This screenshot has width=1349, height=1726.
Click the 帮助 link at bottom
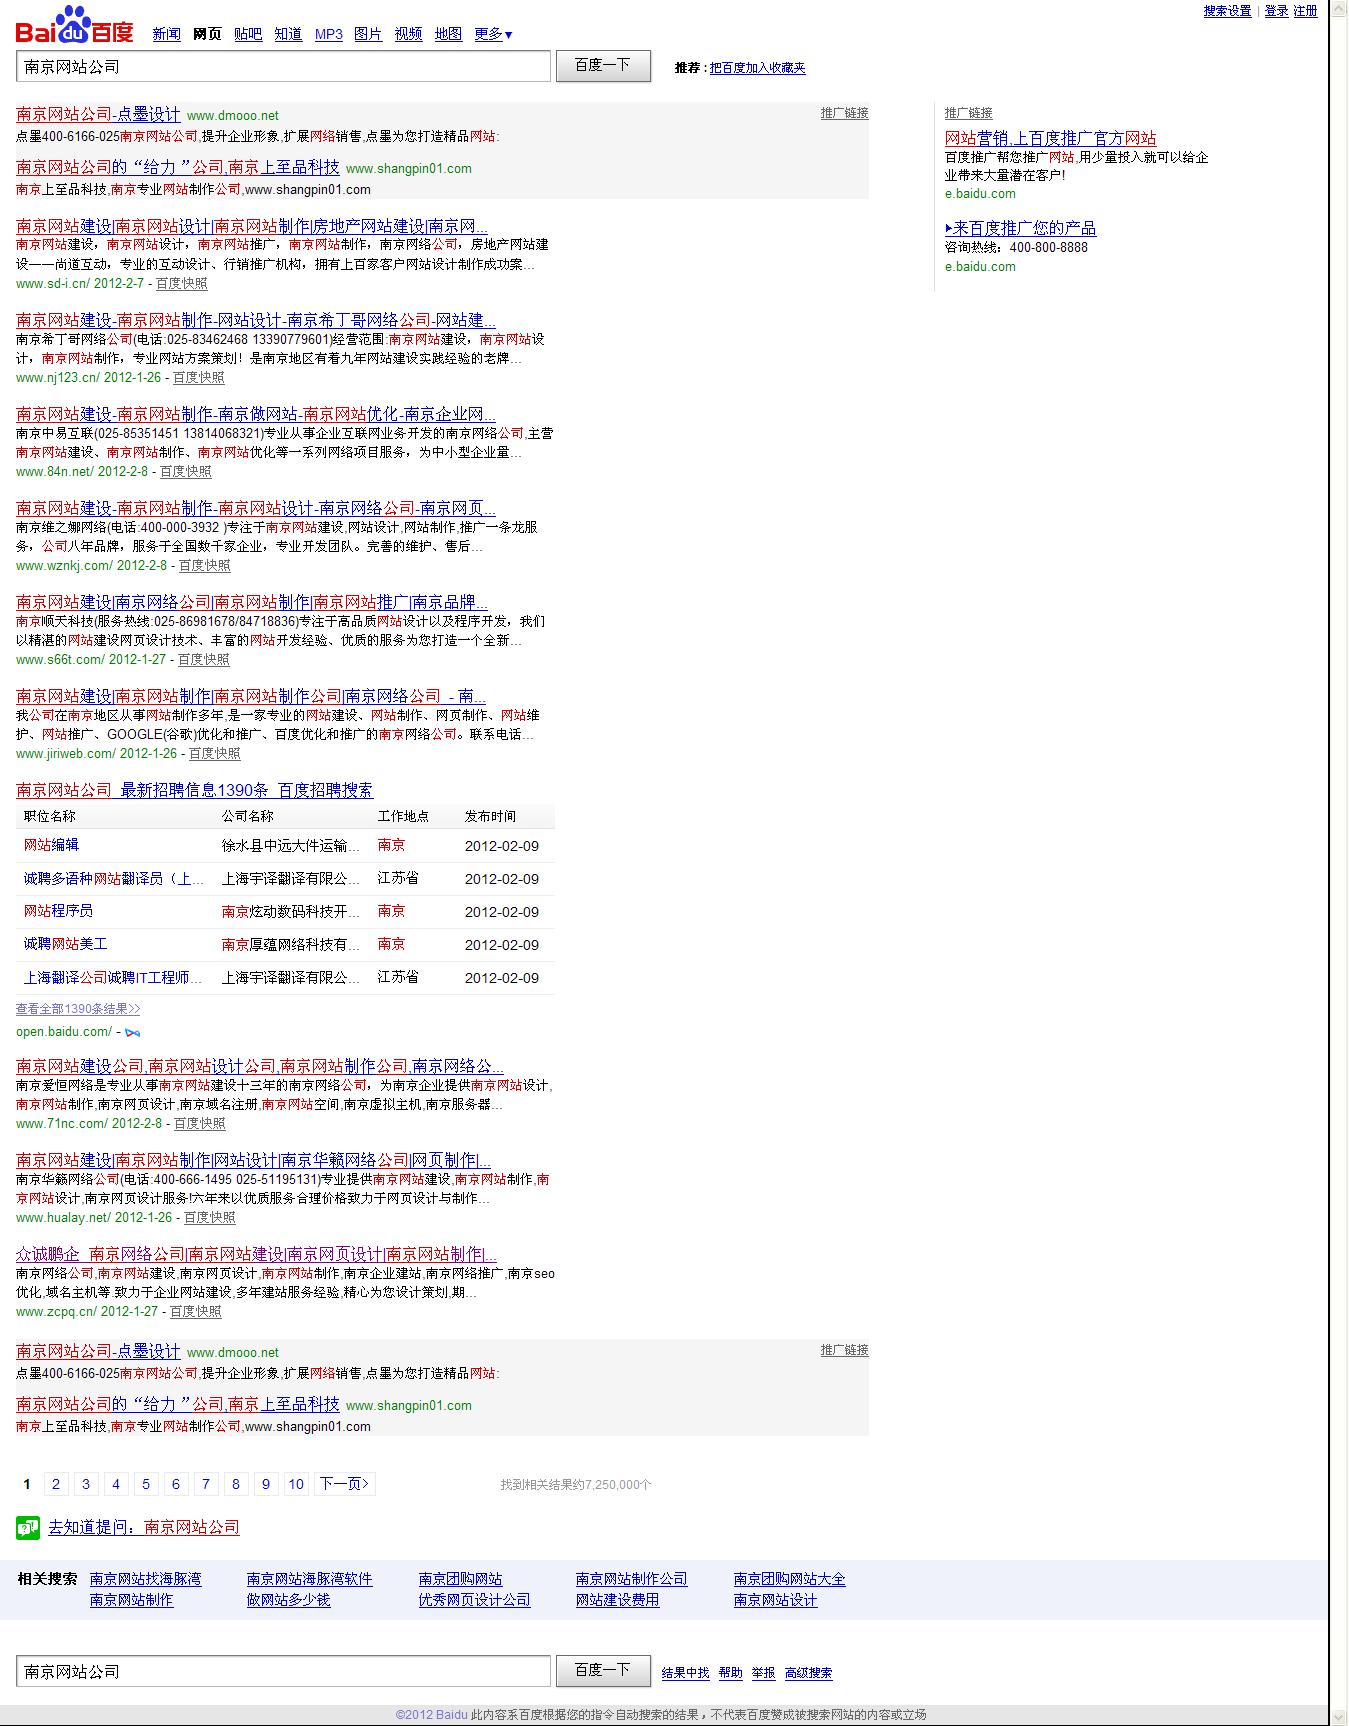coord(730,1673)
